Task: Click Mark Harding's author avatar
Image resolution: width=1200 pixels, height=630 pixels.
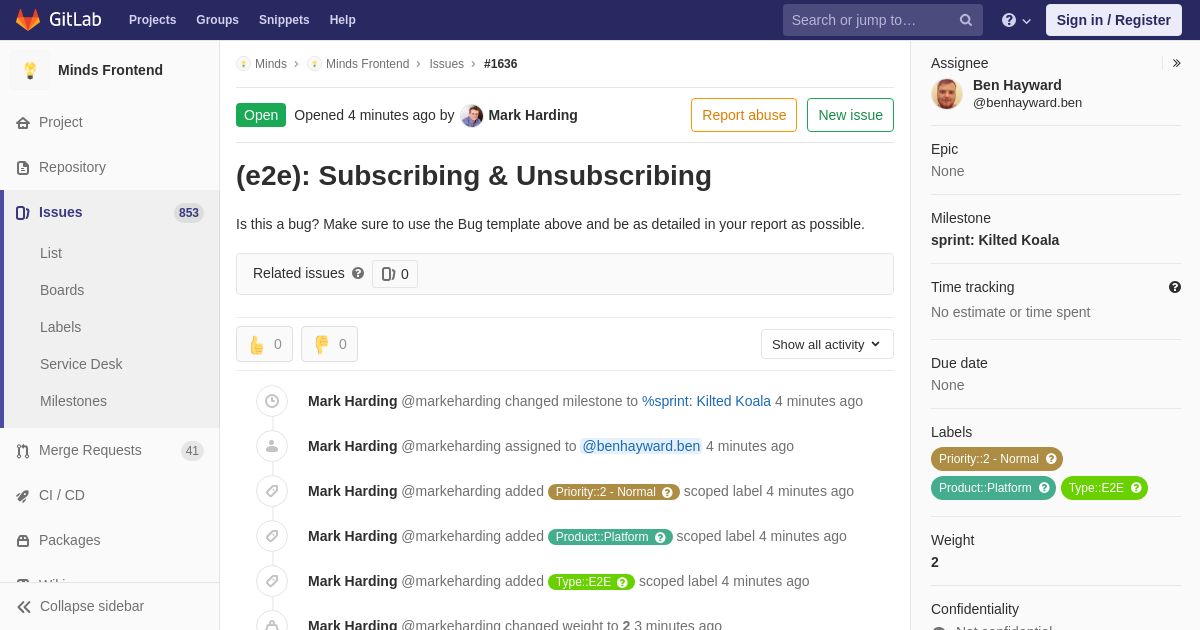Action: (472, 115)
